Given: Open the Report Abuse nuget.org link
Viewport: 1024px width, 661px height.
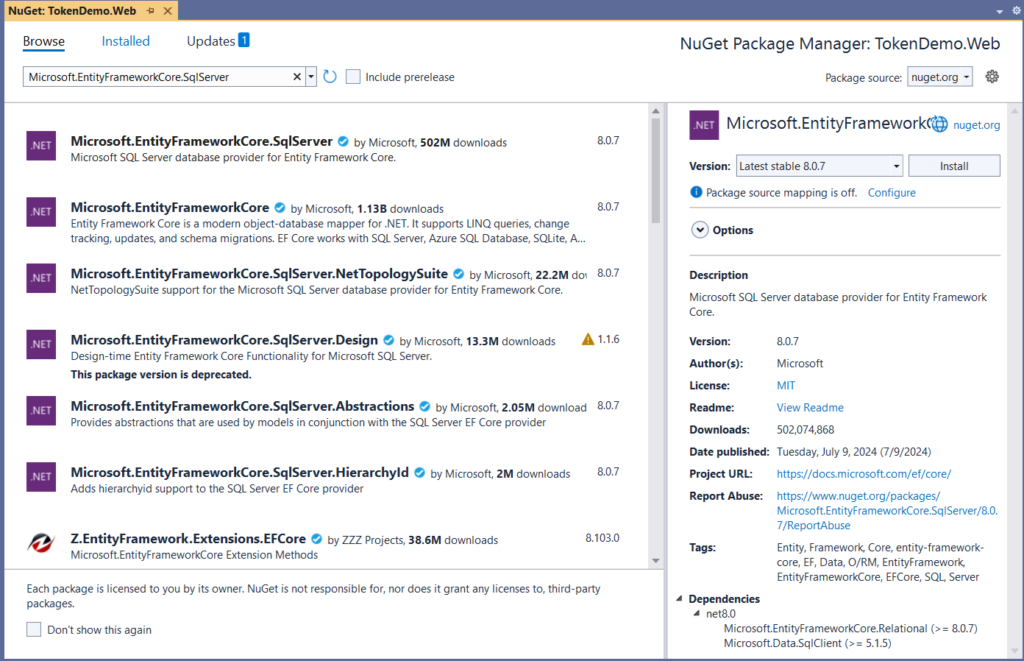Looking at the screenshot, I should [x=887, y=511].
